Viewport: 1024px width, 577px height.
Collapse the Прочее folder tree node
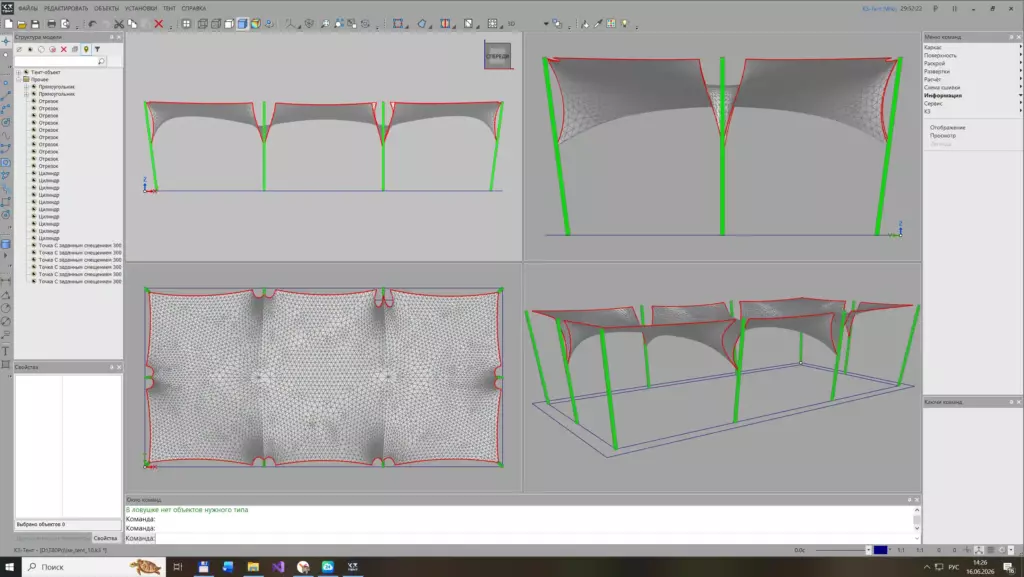pos(19,80)
